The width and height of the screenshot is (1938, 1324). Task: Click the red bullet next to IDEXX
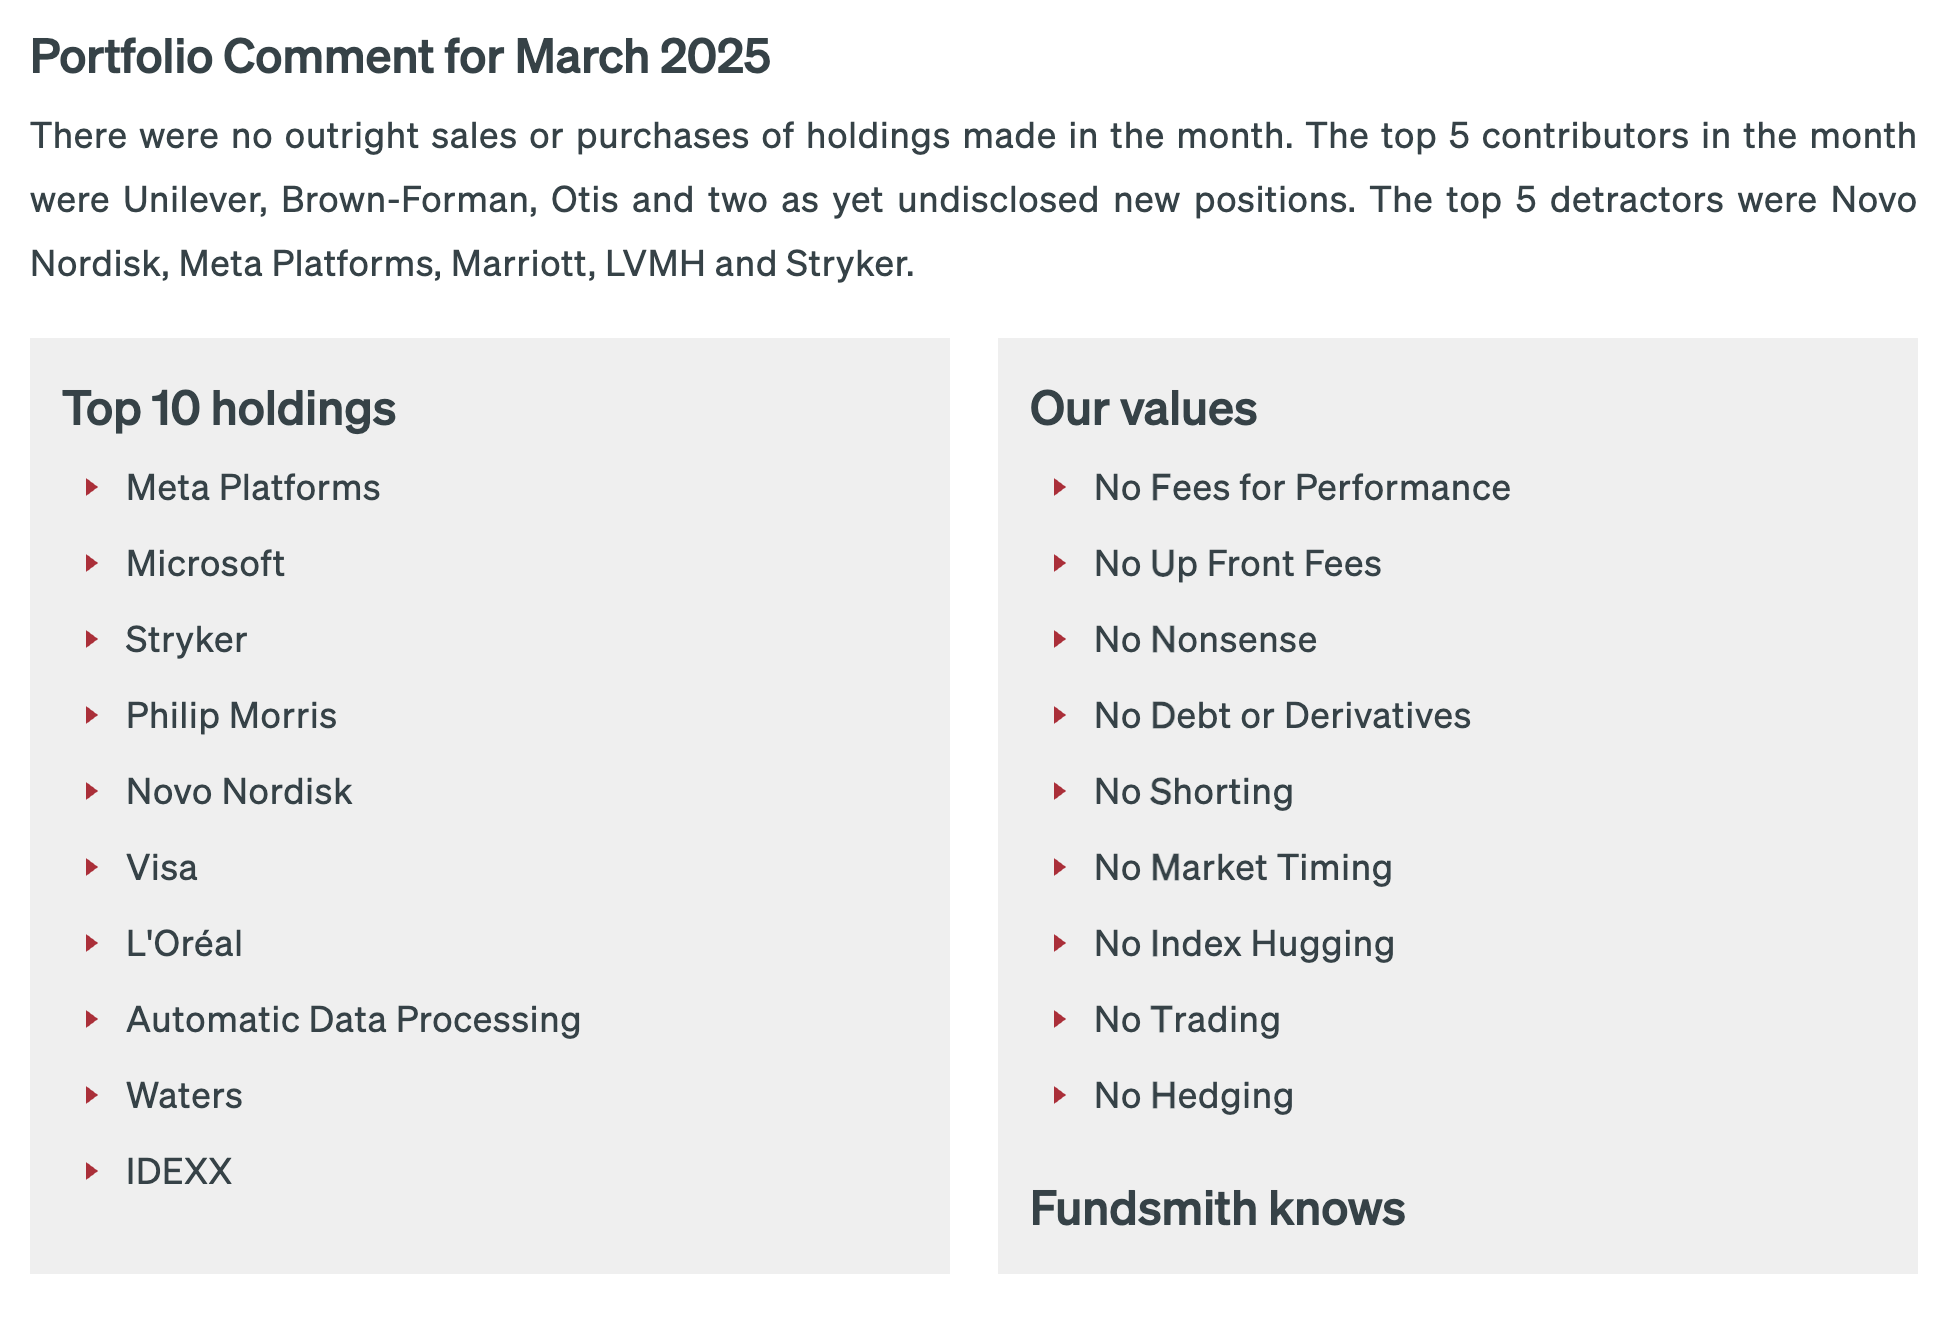coord(92,1172)
